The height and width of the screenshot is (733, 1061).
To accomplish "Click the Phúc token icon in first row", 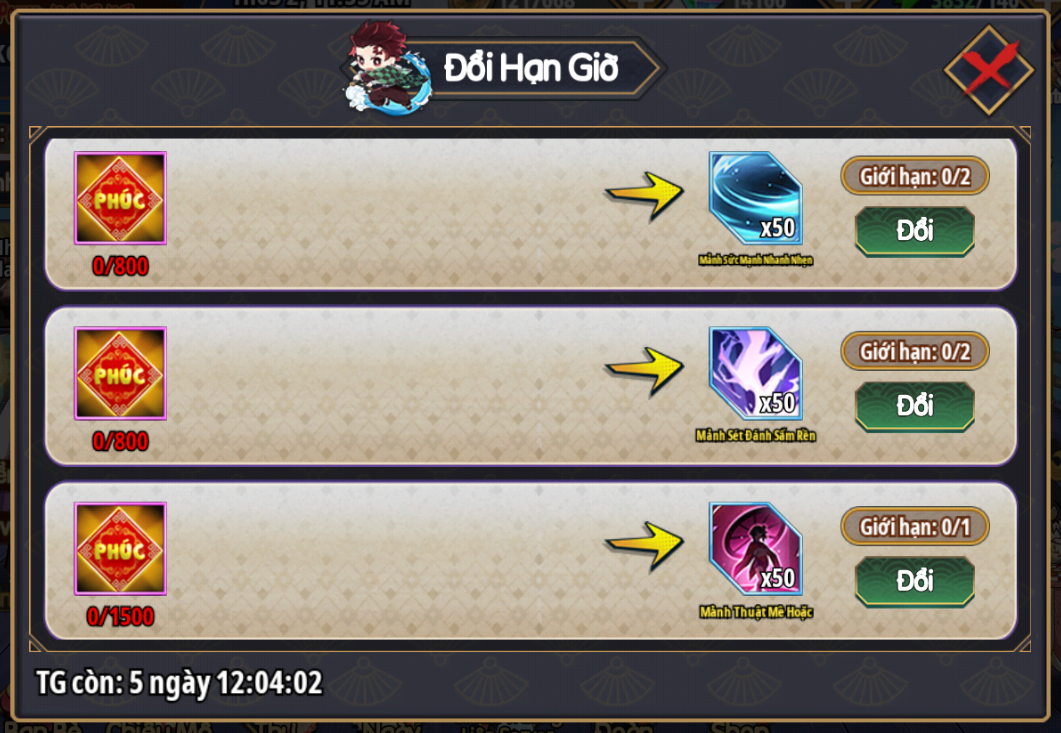I will (120, 198).
